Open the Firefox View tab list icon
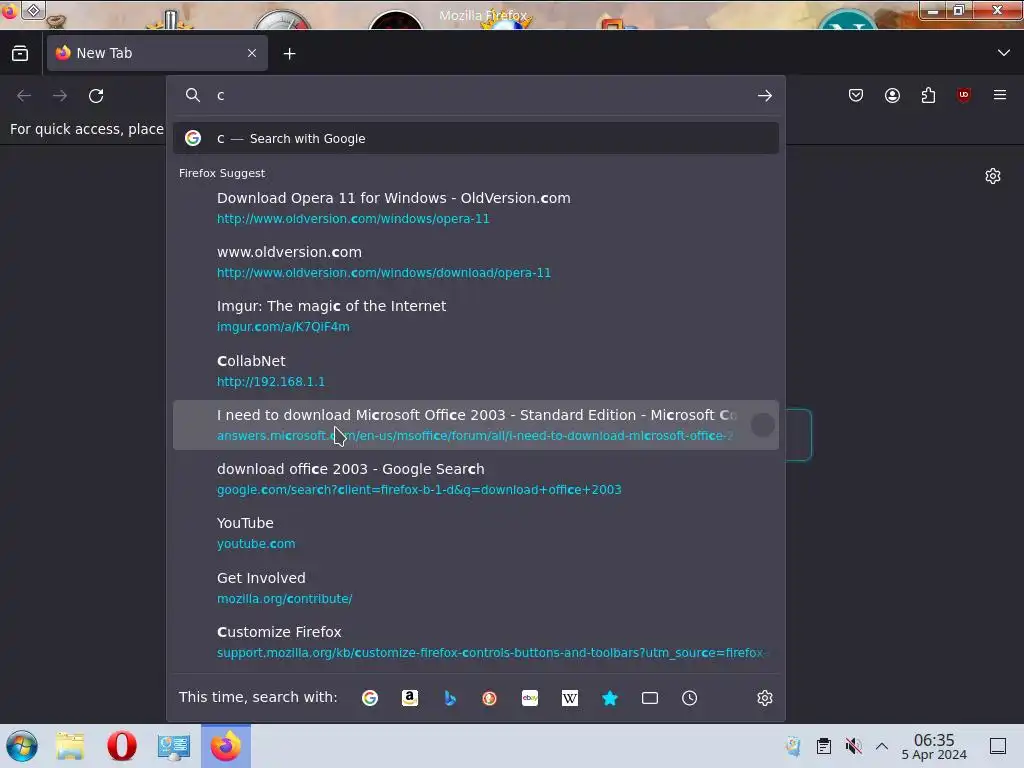This screenshot has height=768, width=1024. click(20, 54)
